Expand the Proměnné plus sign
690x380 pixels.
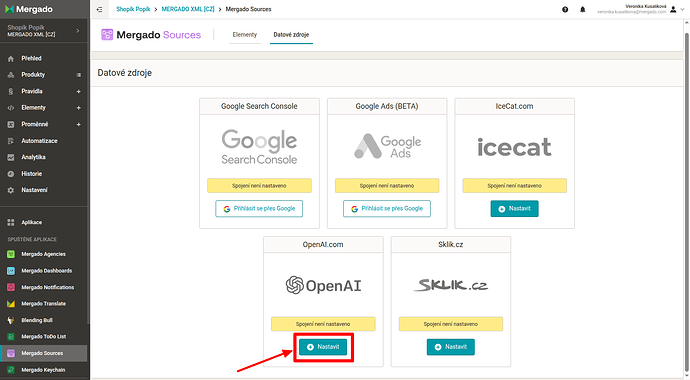[79, 124]
